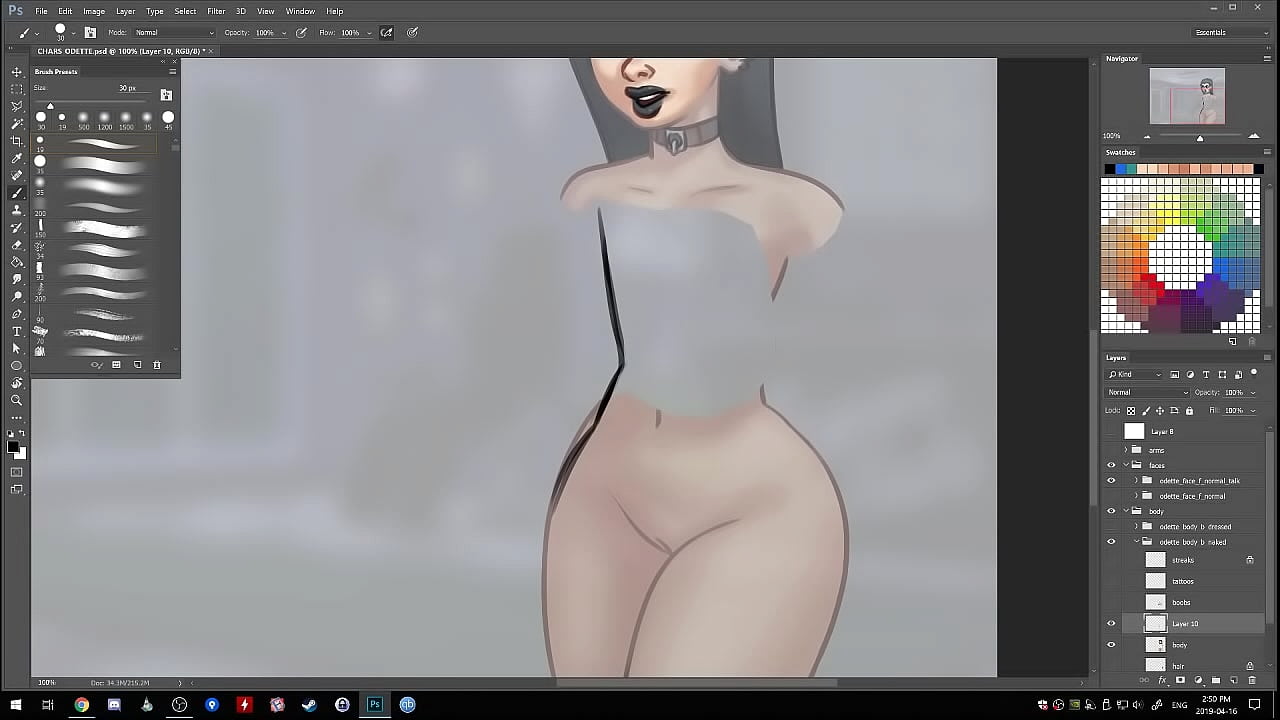The image size is (1280, 720).
Task: Expand the arms layer group
Action: click(1126, 450)
